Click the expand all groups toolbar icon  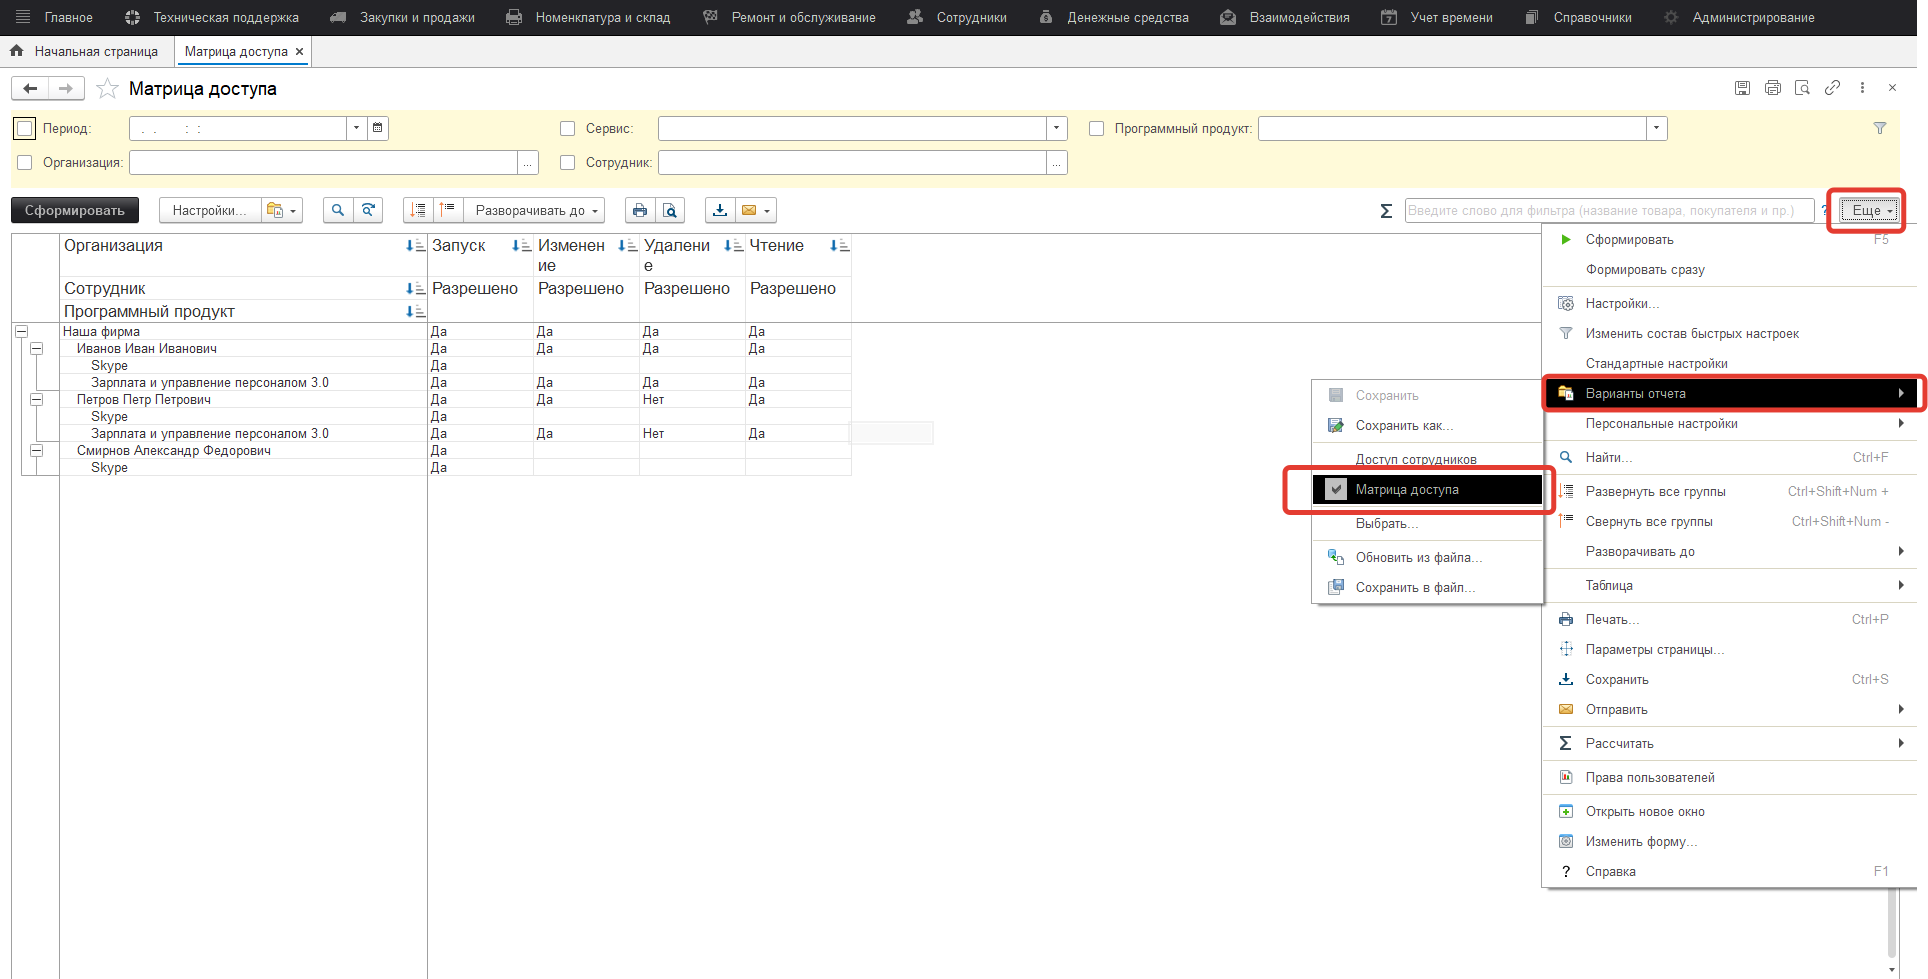coord(418,210)
